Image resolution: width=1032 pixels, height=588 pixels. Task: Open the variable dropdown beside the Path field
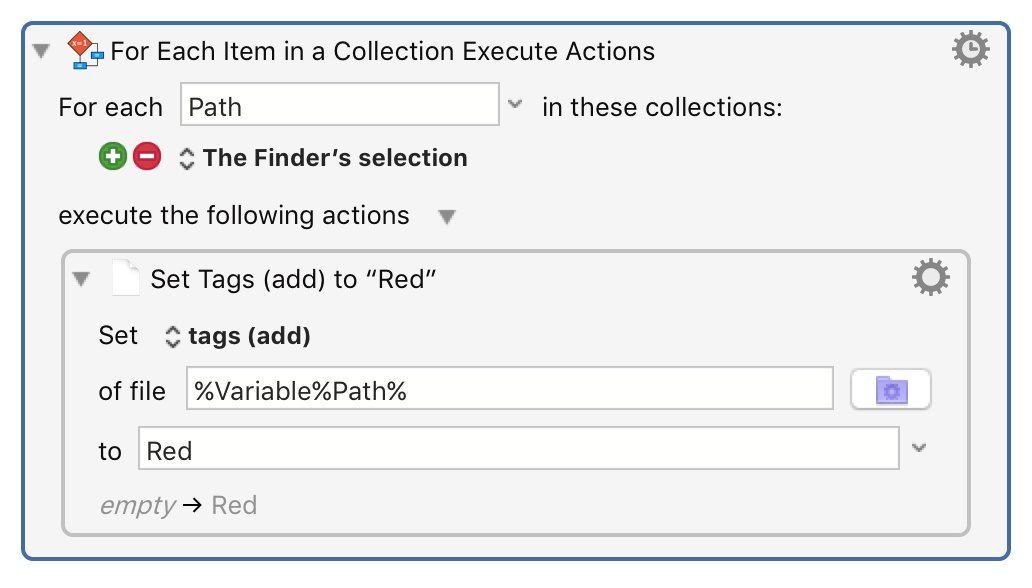click(x=515, y=104)
